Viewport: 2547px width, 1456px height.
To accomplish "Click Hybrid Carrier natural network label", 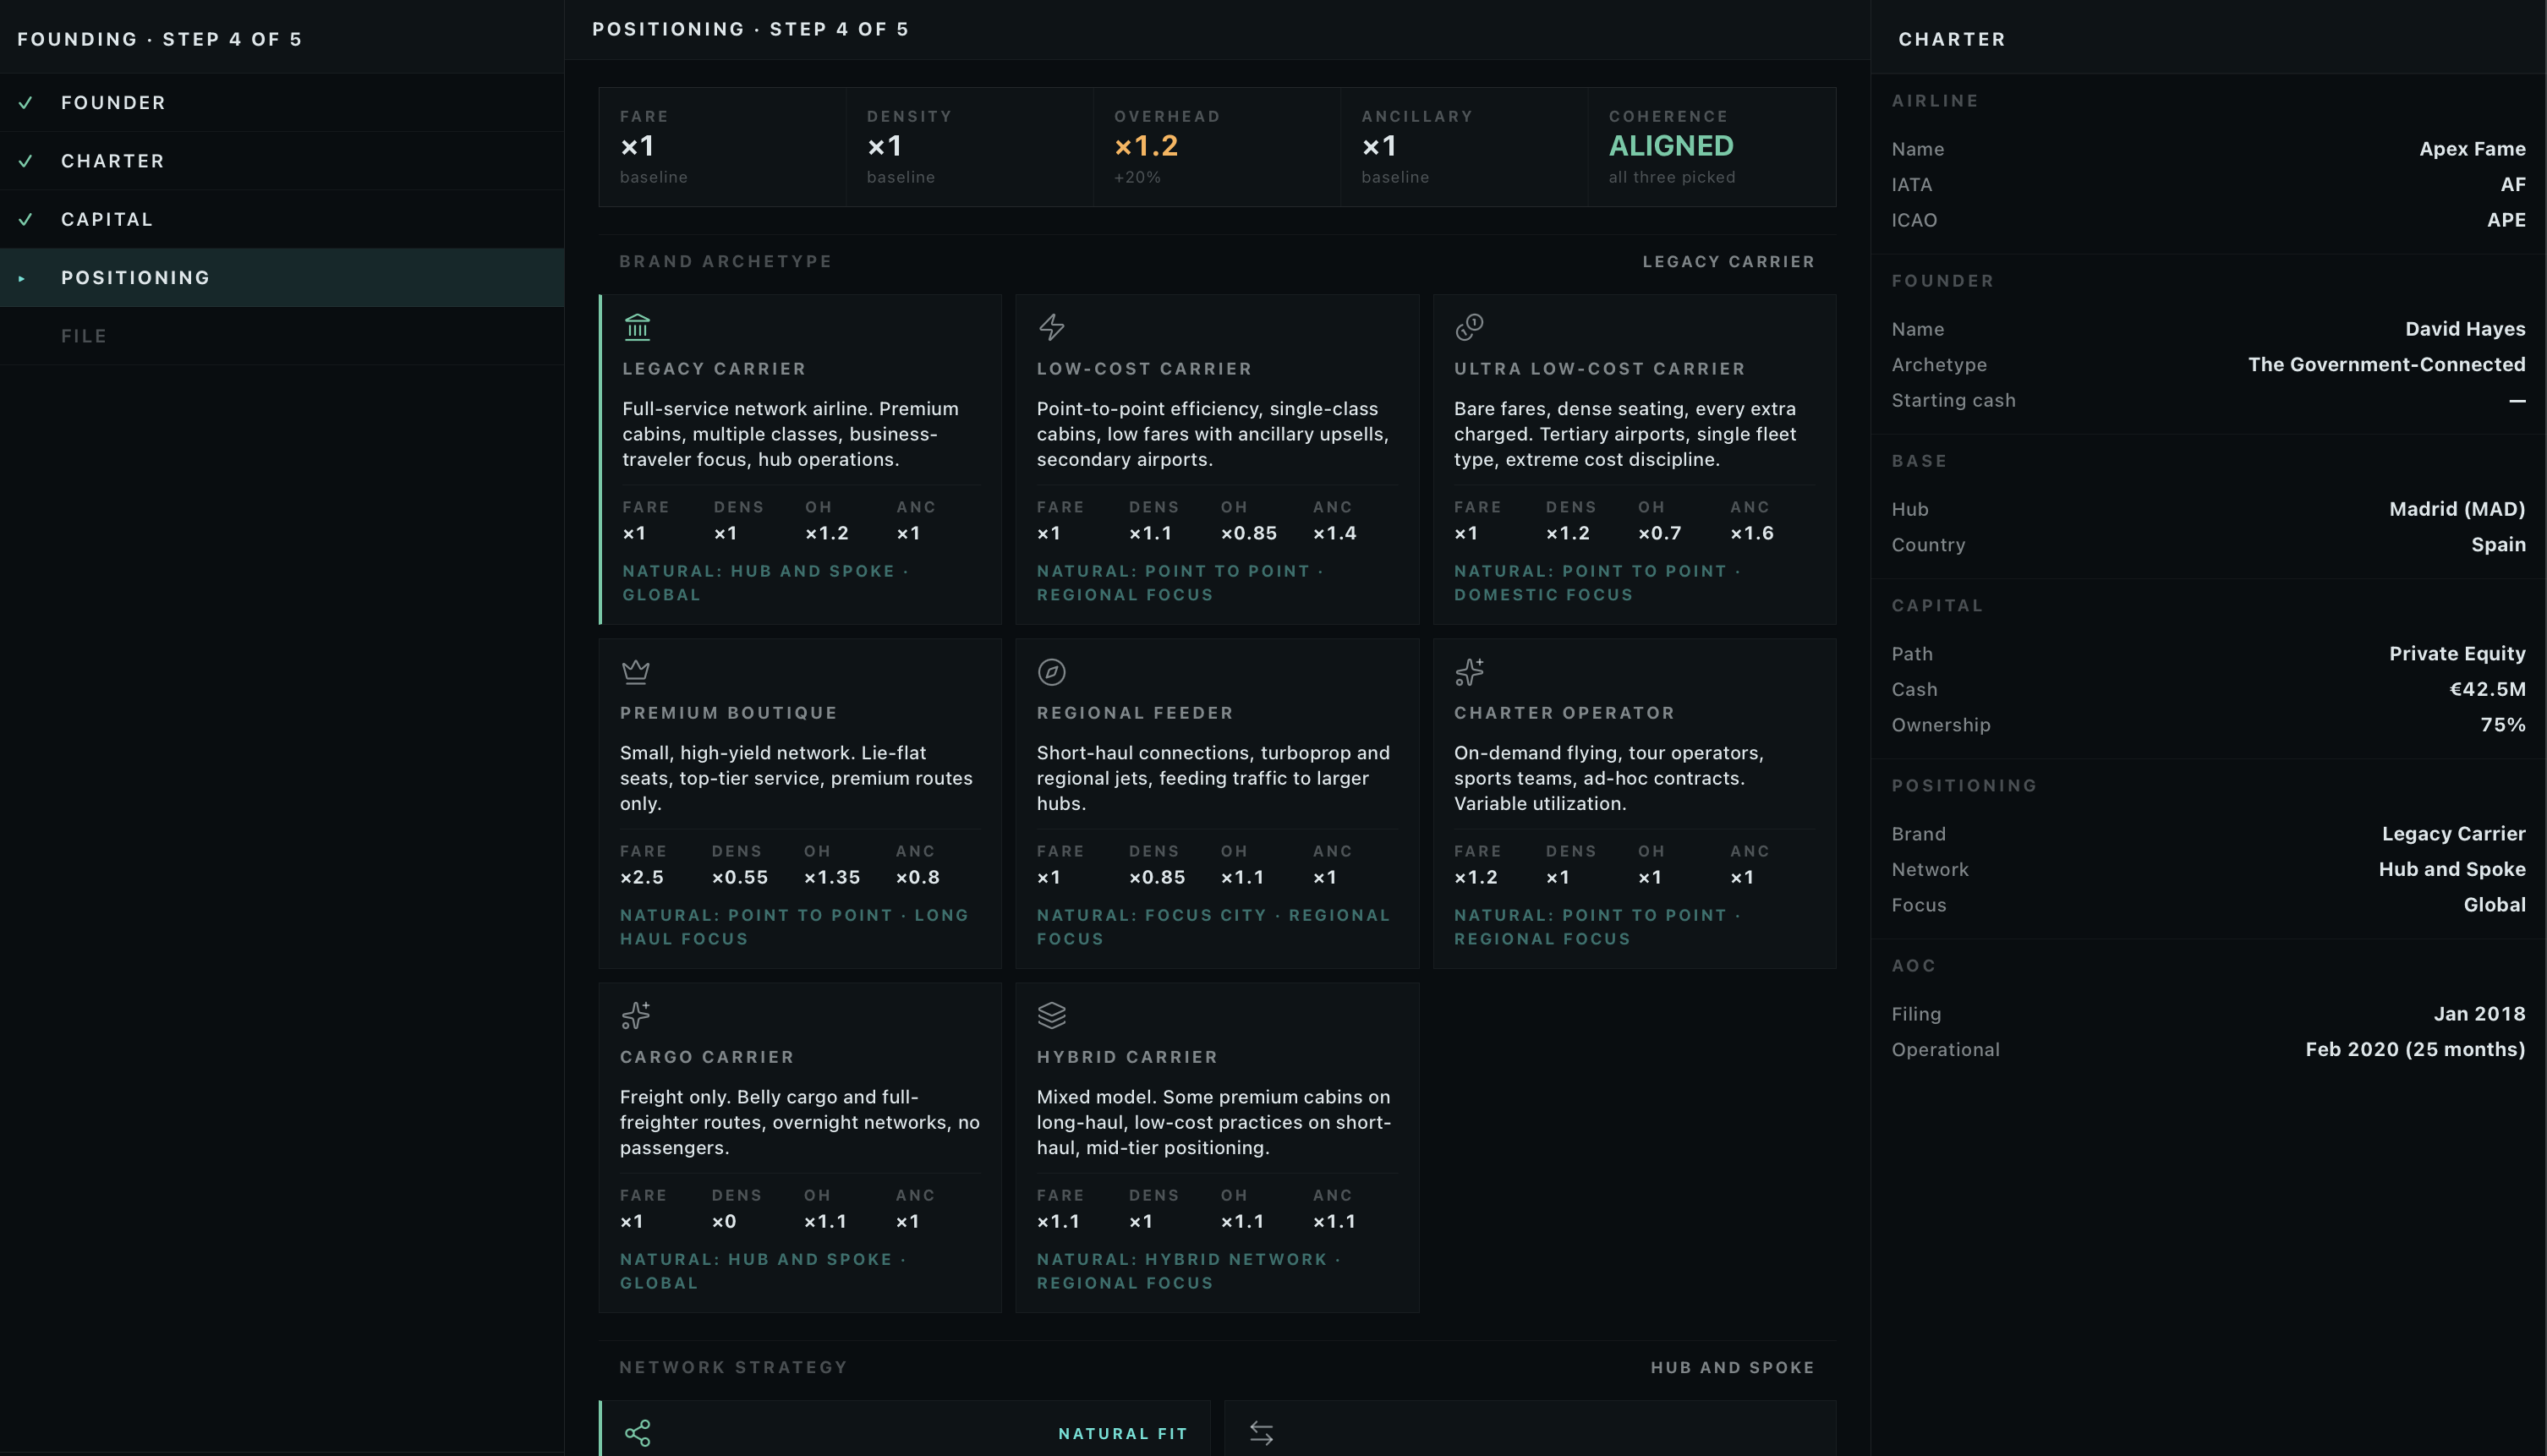I will point(1190,1271).
